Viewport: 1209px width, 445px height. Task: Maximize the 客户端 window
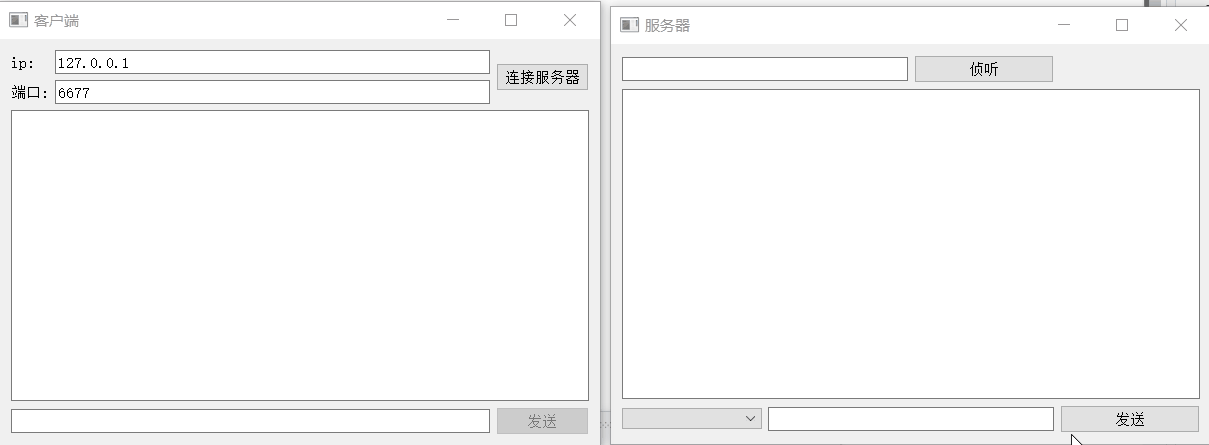(511, 20)
